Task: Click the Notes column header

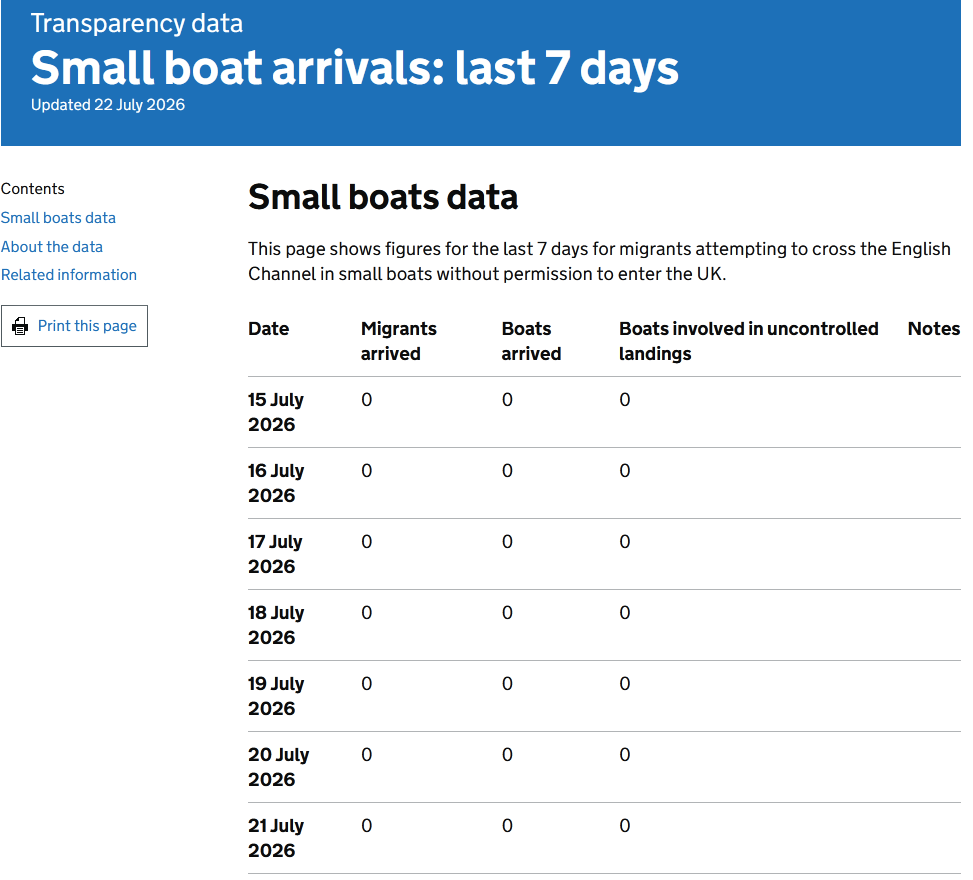Action: pos(934,328)
